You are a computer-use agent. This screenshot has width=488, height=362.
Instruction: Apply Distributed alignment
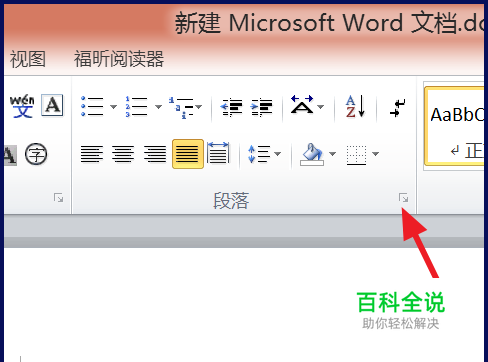pyautogui.click(x=218, y=153)
